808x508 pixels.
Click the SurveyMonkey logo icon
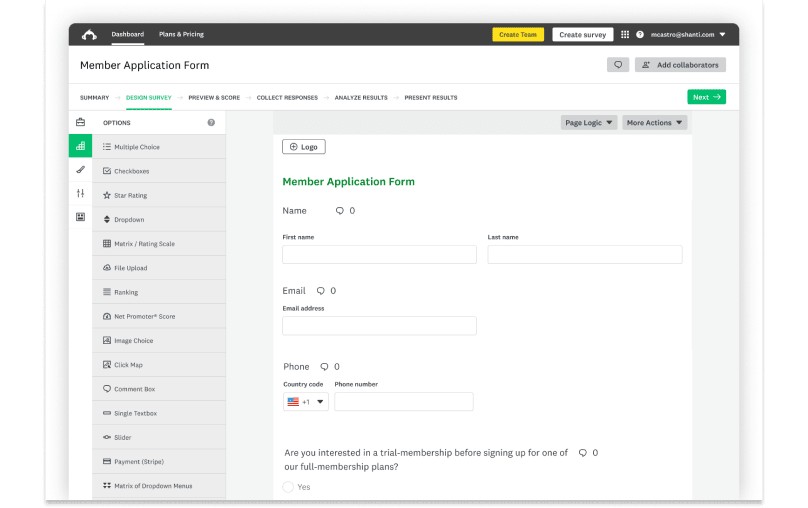[x=89, y=34]
